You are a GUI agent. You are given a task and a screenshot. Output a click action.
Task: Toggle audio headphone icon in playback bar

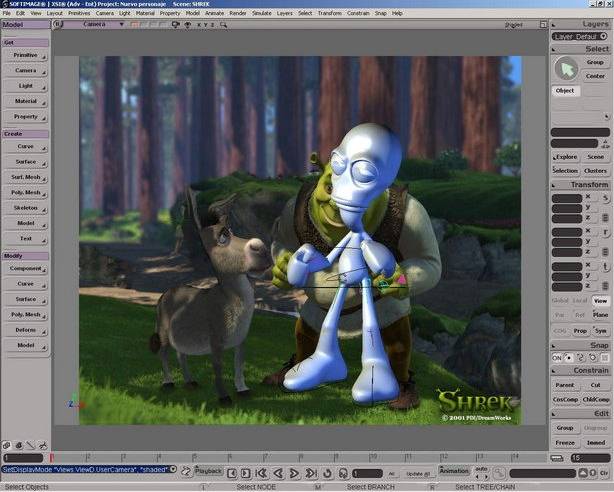343,473
